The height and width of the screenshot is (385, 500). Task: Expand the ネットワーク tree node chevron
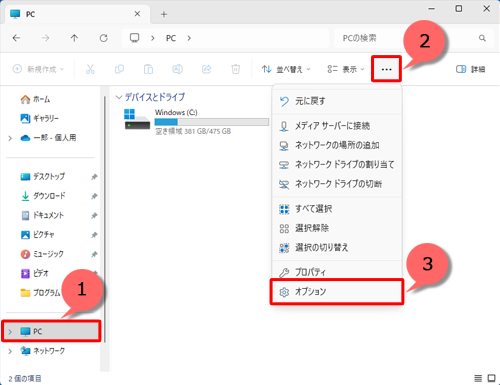coord(10,351)
